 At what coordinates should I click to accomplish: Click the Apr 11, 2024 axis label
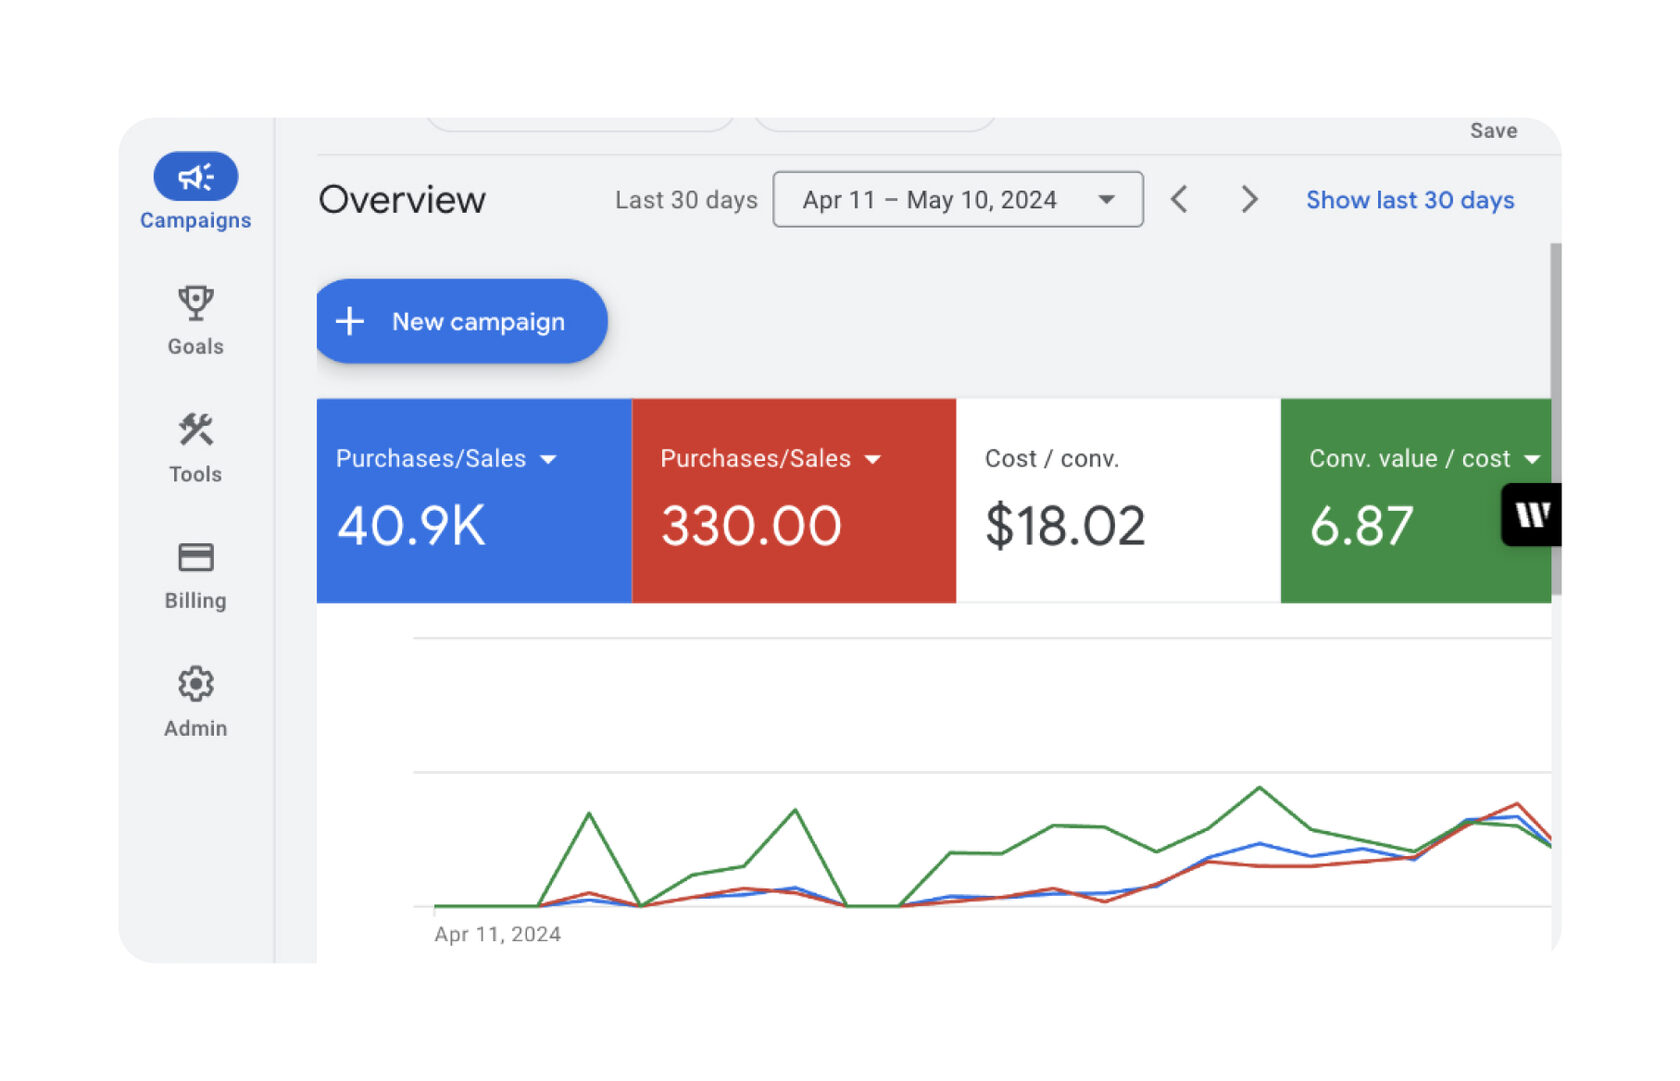[x=497, y=934]
